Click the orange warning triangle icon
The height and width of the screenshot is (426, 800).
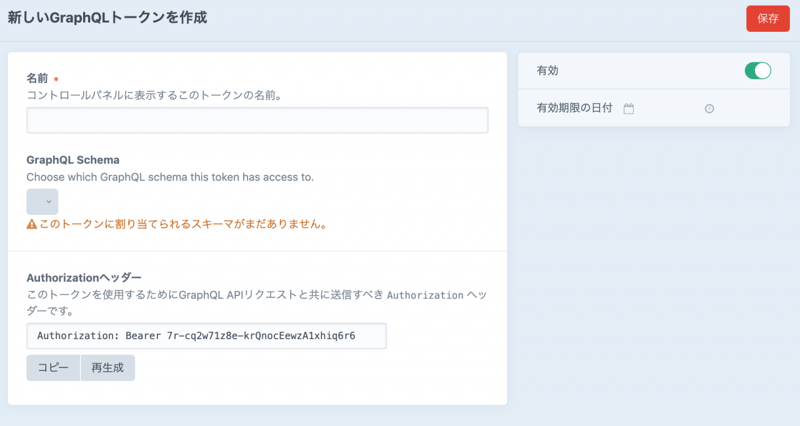coord(31,225)
